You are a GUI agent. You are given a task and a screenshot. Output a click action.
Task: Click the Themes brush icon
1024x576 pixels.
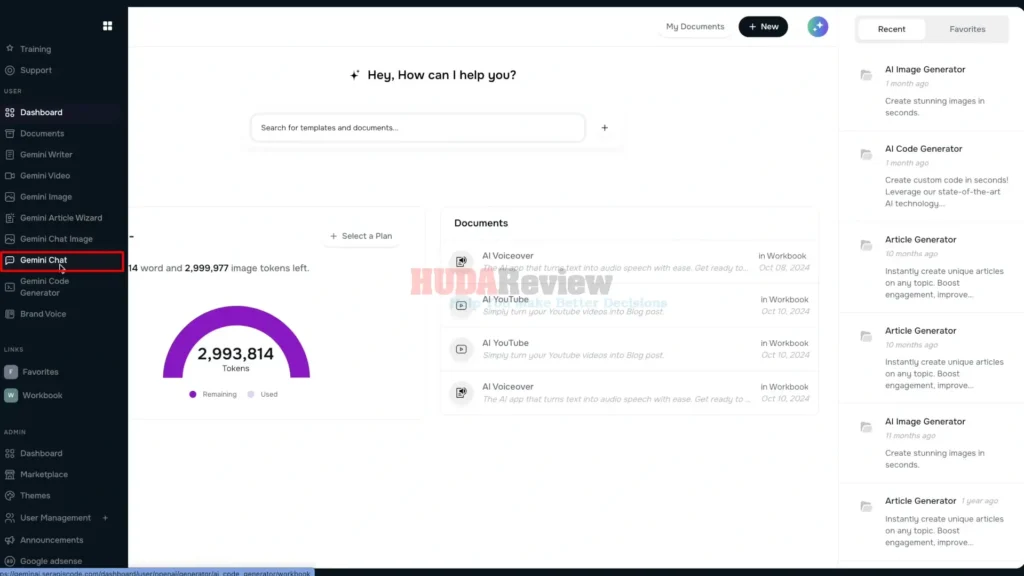click(10, 496)
